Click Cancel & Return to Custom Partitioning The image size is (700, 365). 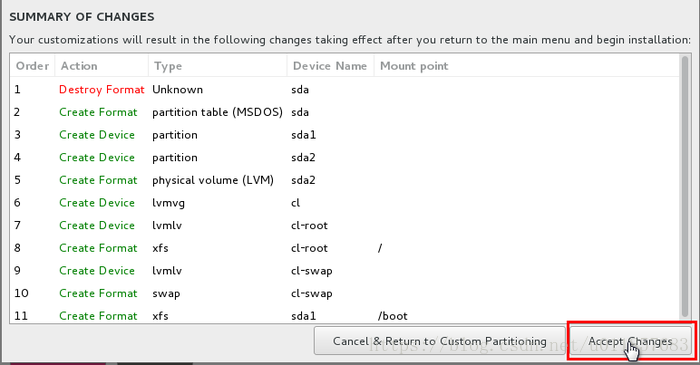(x=439, y=341)
